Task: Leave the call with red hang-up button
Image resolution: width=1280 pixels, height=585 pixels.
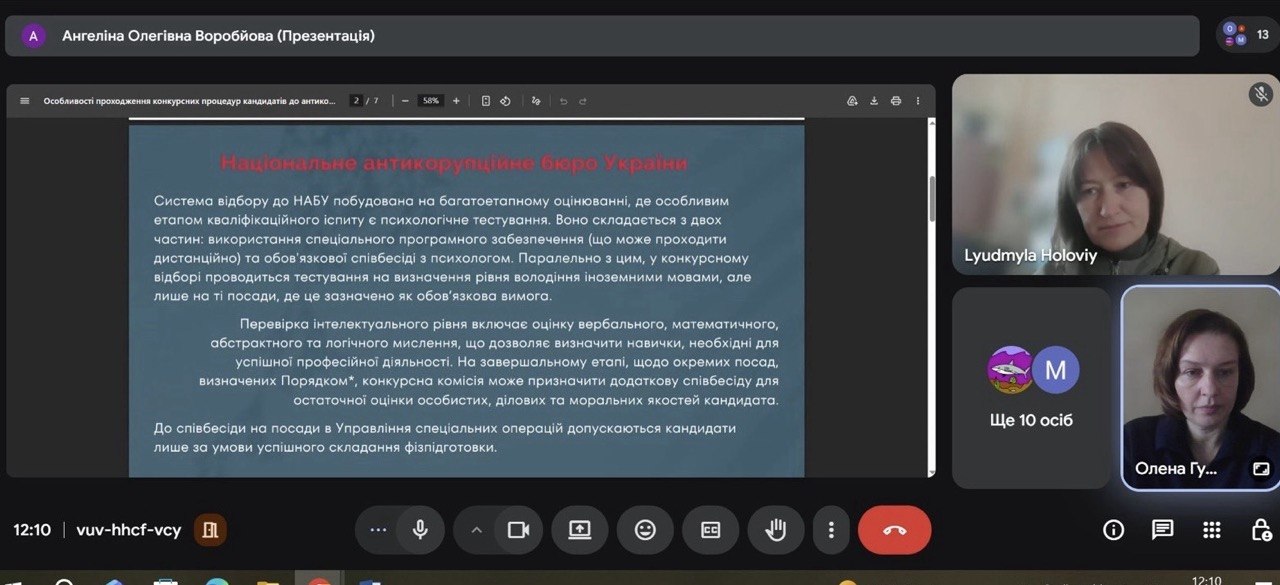Action: point(894,530)
